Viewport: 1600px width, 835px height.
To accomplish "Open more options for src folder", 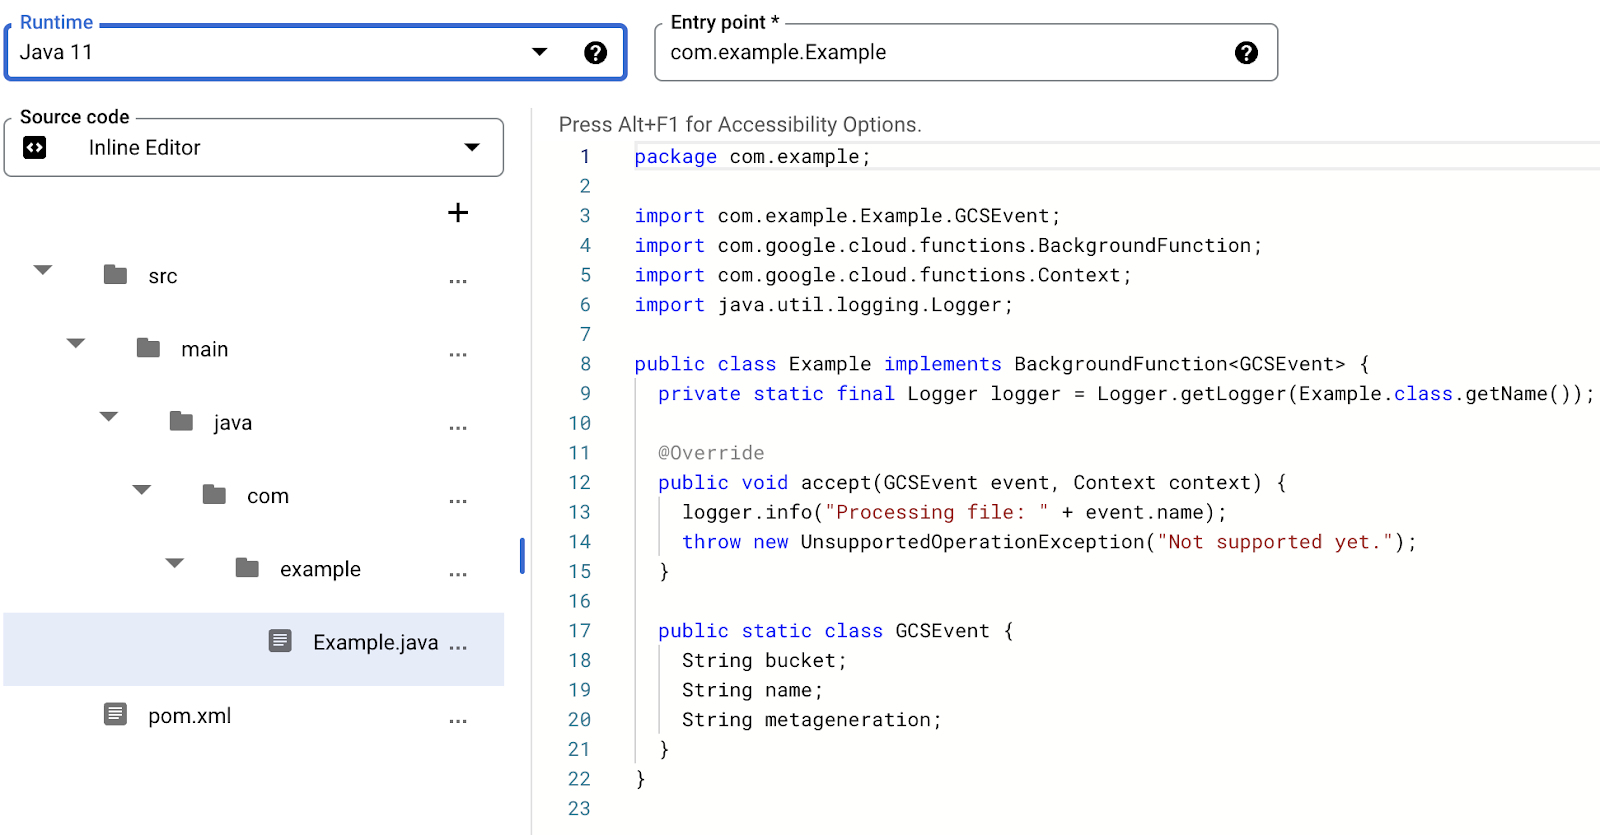I will 458,281.
